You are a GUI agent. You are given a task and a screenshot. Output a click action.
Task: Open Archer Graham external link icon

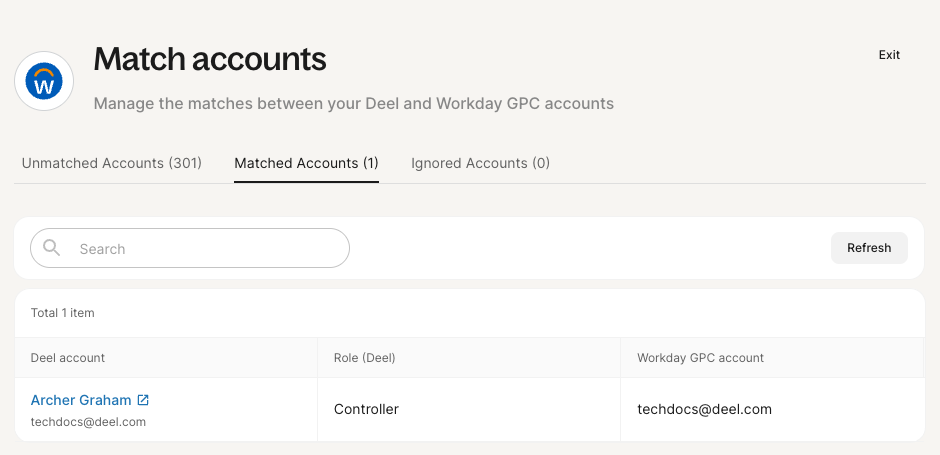[x=143, y=400]
